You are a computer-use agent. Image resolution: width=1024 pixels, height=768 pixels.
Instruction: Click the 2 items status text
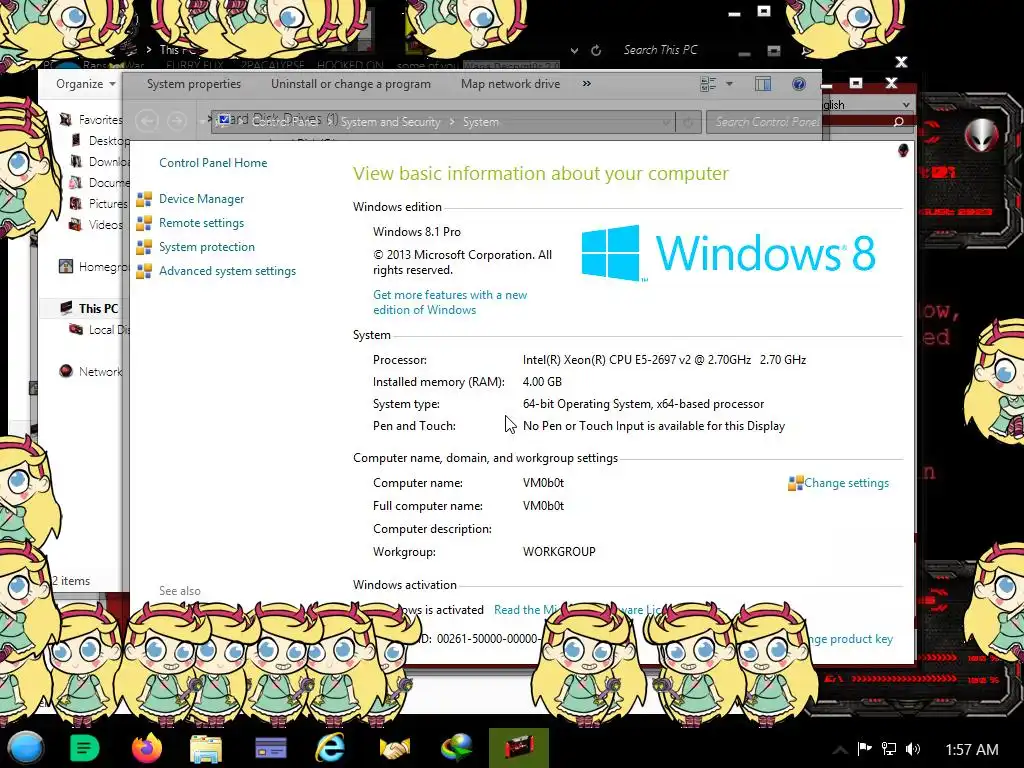(71, 581)
